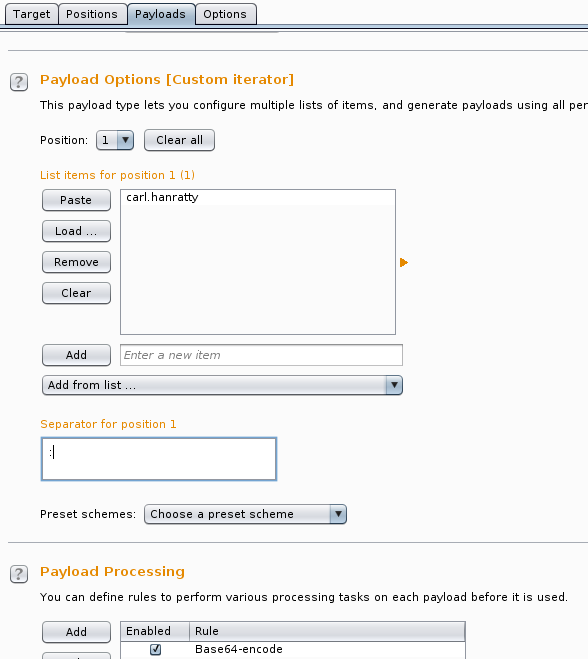The height and width of the screenshot is (659, 588).
Task: Click the Paste button
Action: pos(76,200)
